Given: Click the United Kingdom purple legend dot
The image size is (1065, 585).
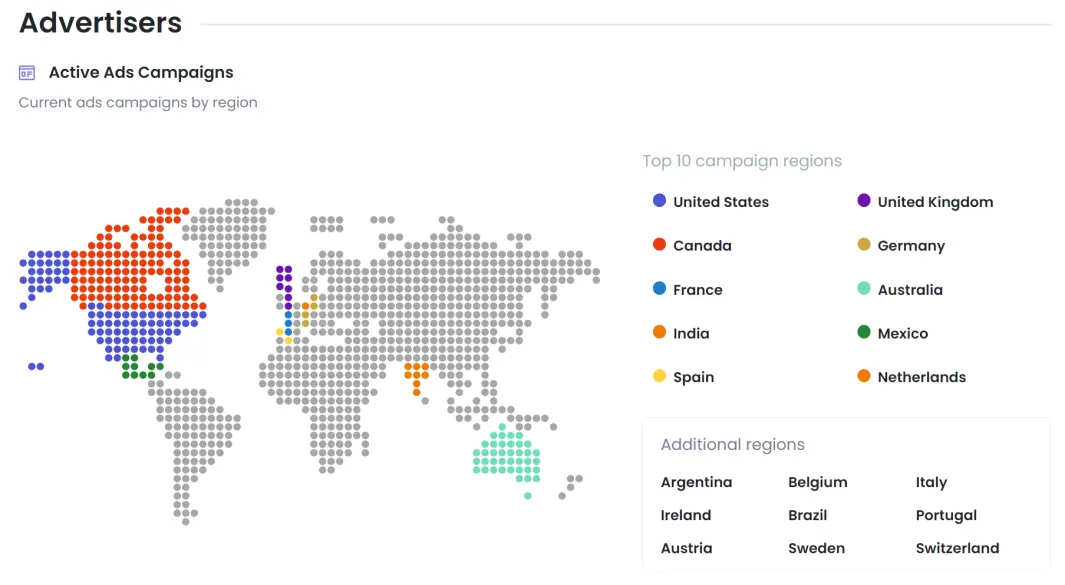Looking at the screenshot, I should pos(863,200).
